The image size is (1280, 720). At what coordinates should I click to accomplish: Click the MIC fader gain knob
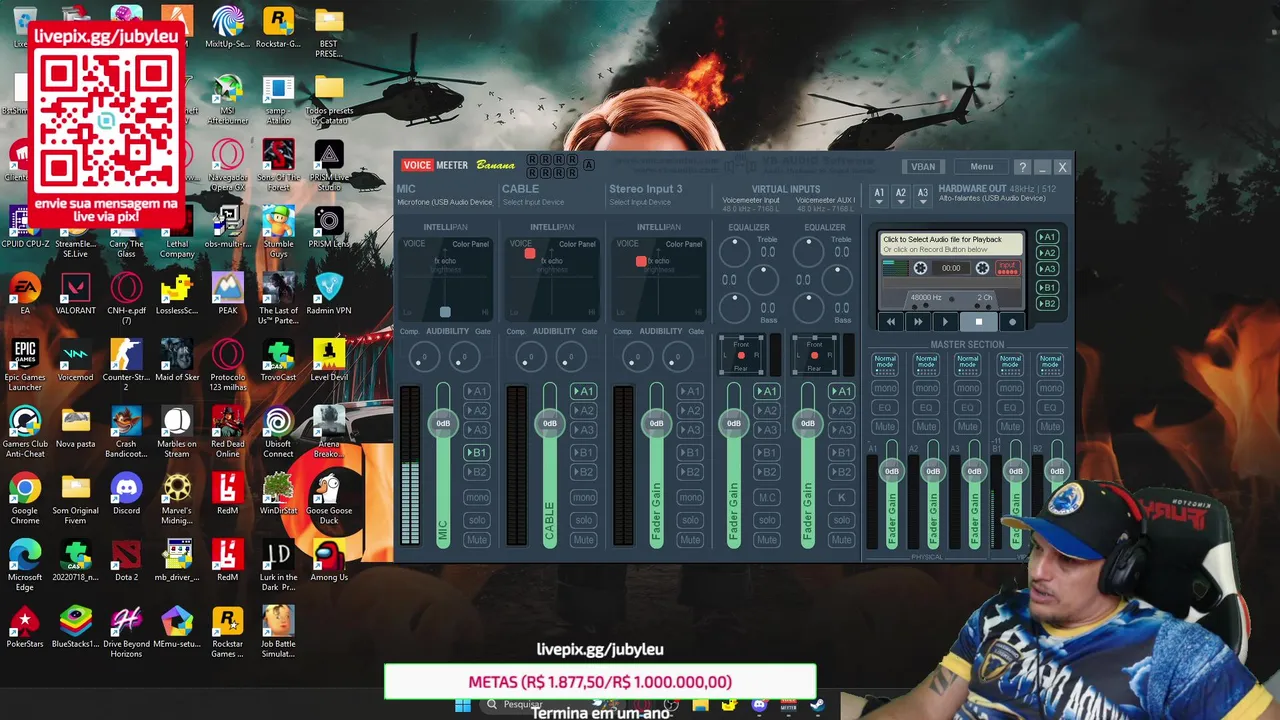443,423
